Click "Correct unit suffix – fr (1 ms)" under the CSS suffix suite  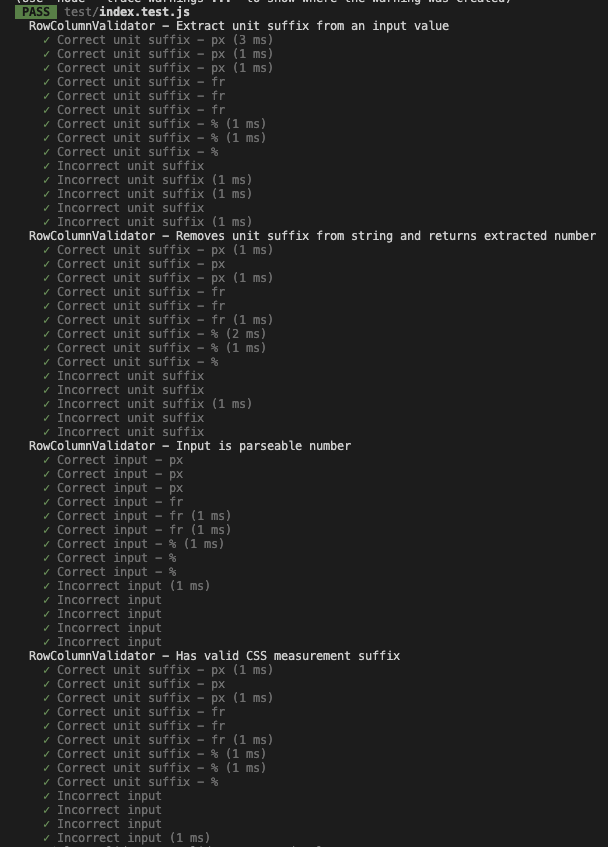point(164,740)
